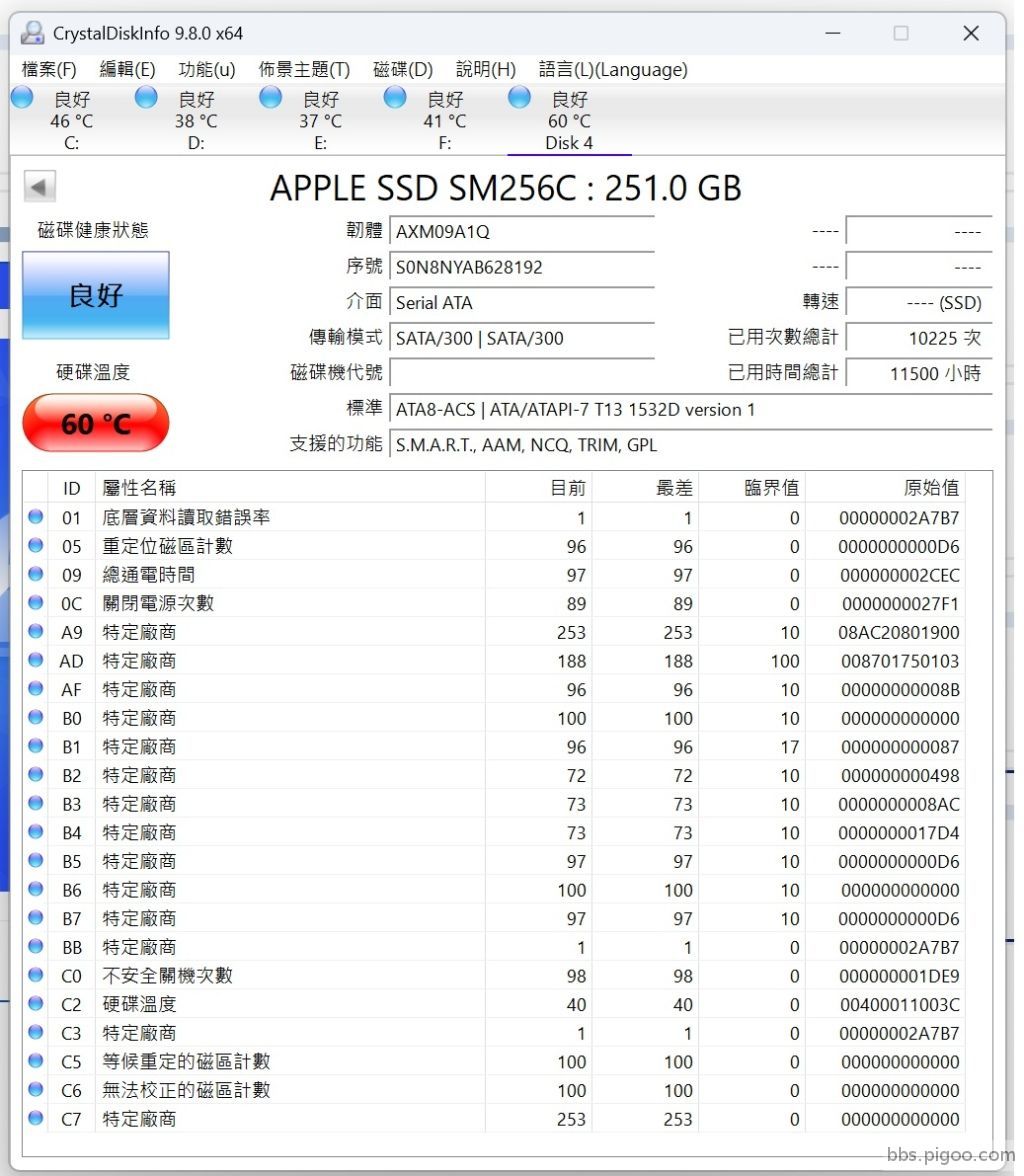Screen dimensions: 1024x1176
Task: Click status dot for attribute B0
Action: (35, 717)
